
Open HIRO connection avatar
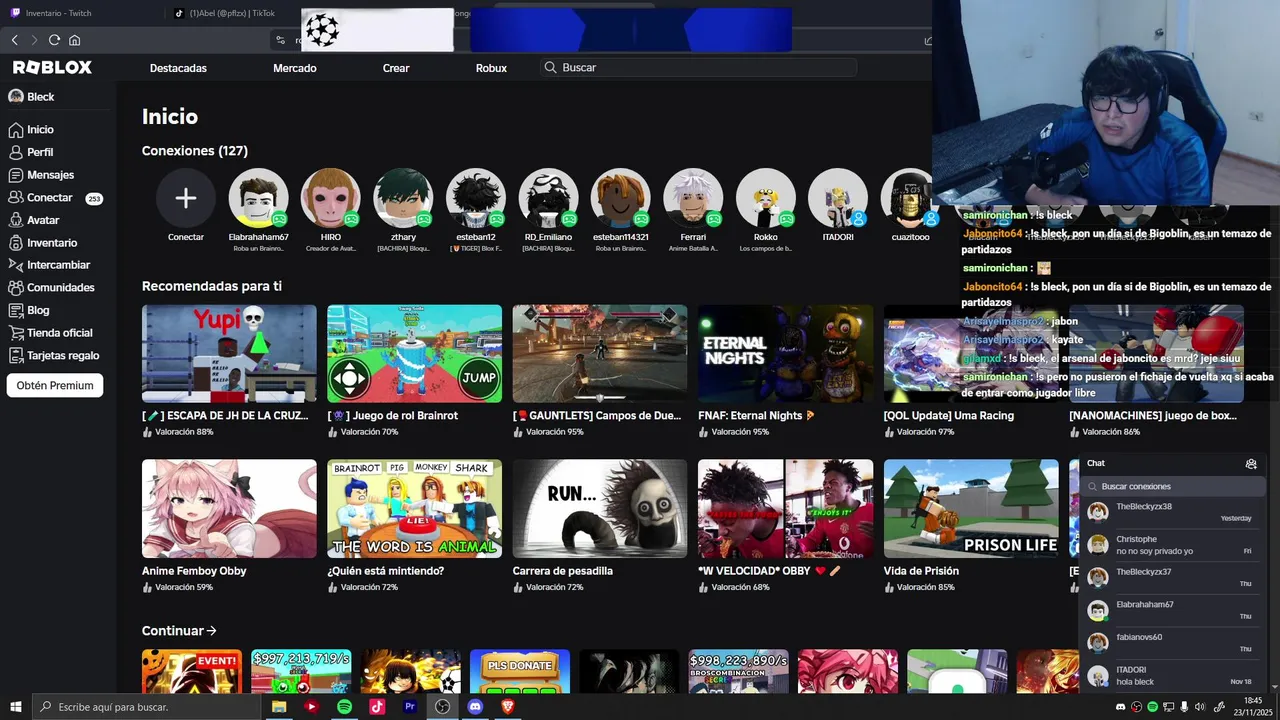(x=331, y=198)
